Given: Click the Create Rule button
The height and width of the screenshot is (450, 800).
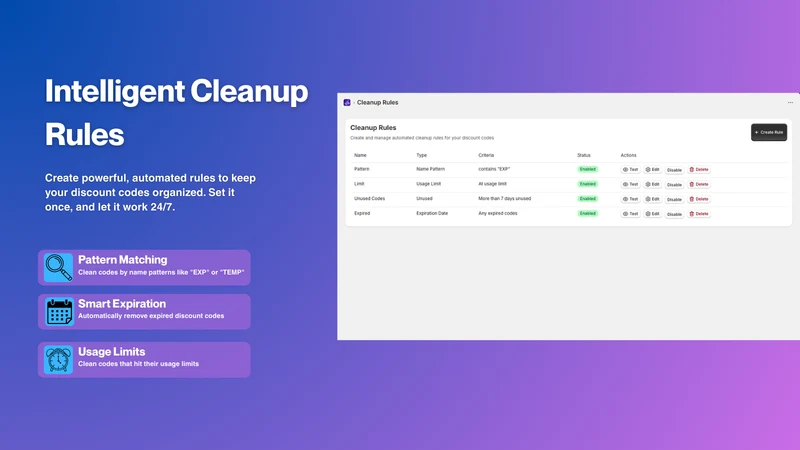Looking at the screenshot, I should (x=769, y=132).
